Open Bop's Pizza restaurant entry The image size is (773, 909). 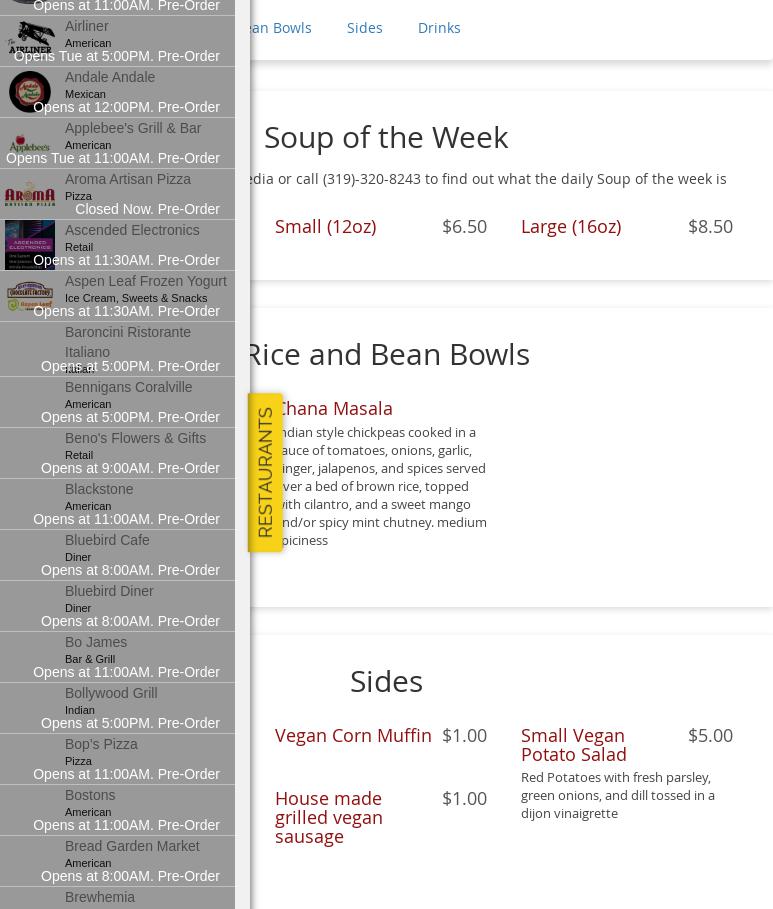(101, 744)
